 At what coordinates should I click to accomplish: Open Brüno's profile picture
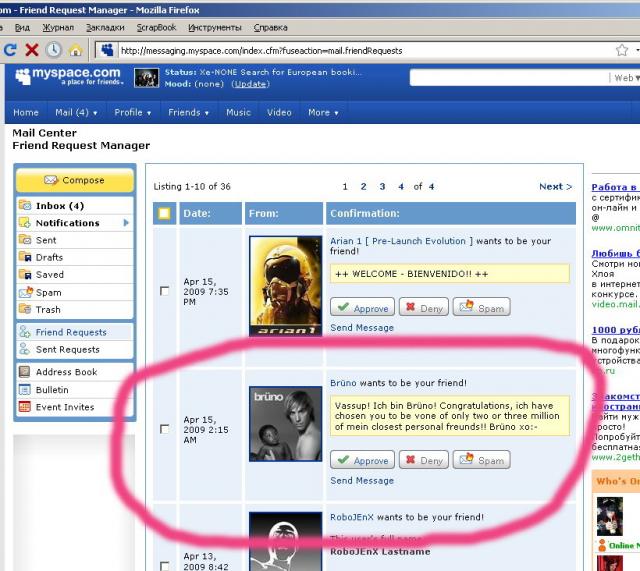285,424
